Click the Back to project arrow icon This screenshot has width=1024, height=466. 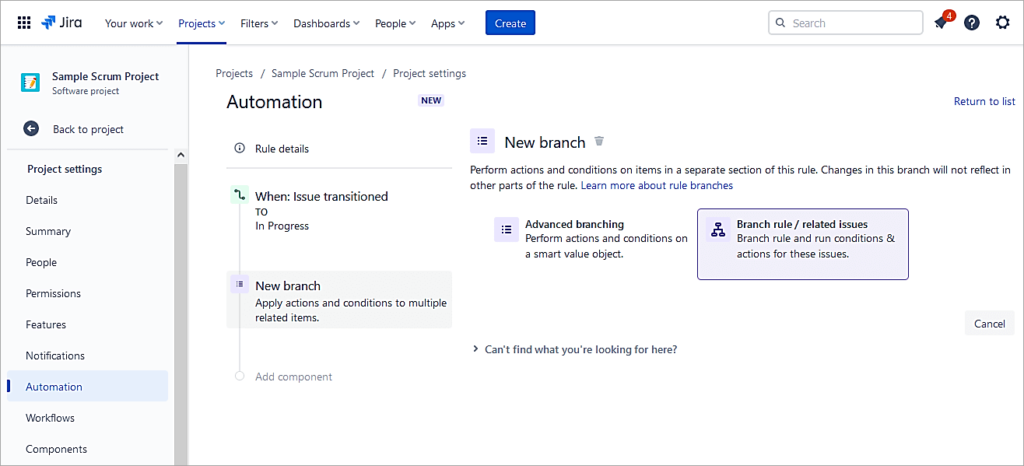(x=31, y=129)
